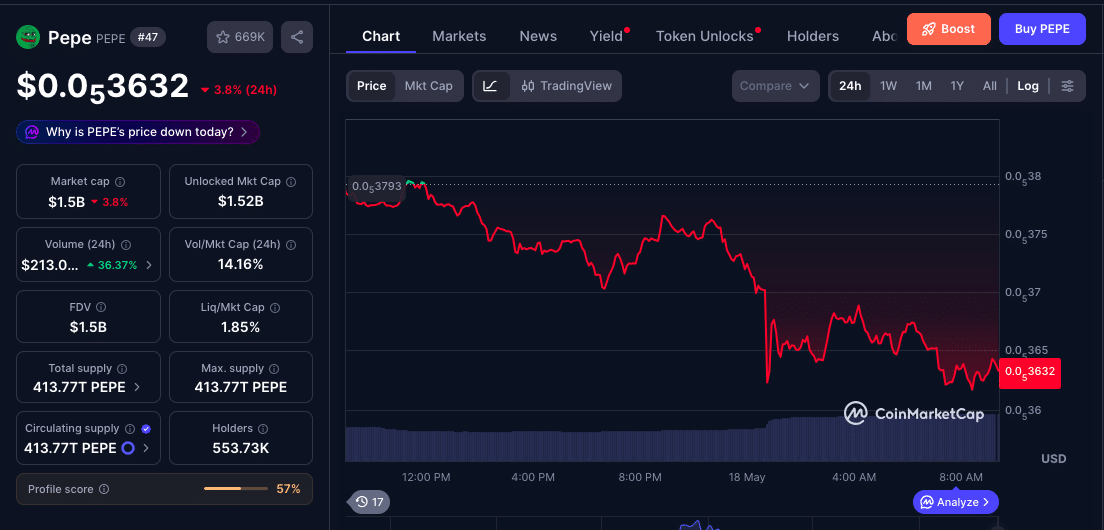The width and height of the screenshot is (1104, 530).
Task: Click the opening price tag 0.0₅3793
Action: point(377,187)
